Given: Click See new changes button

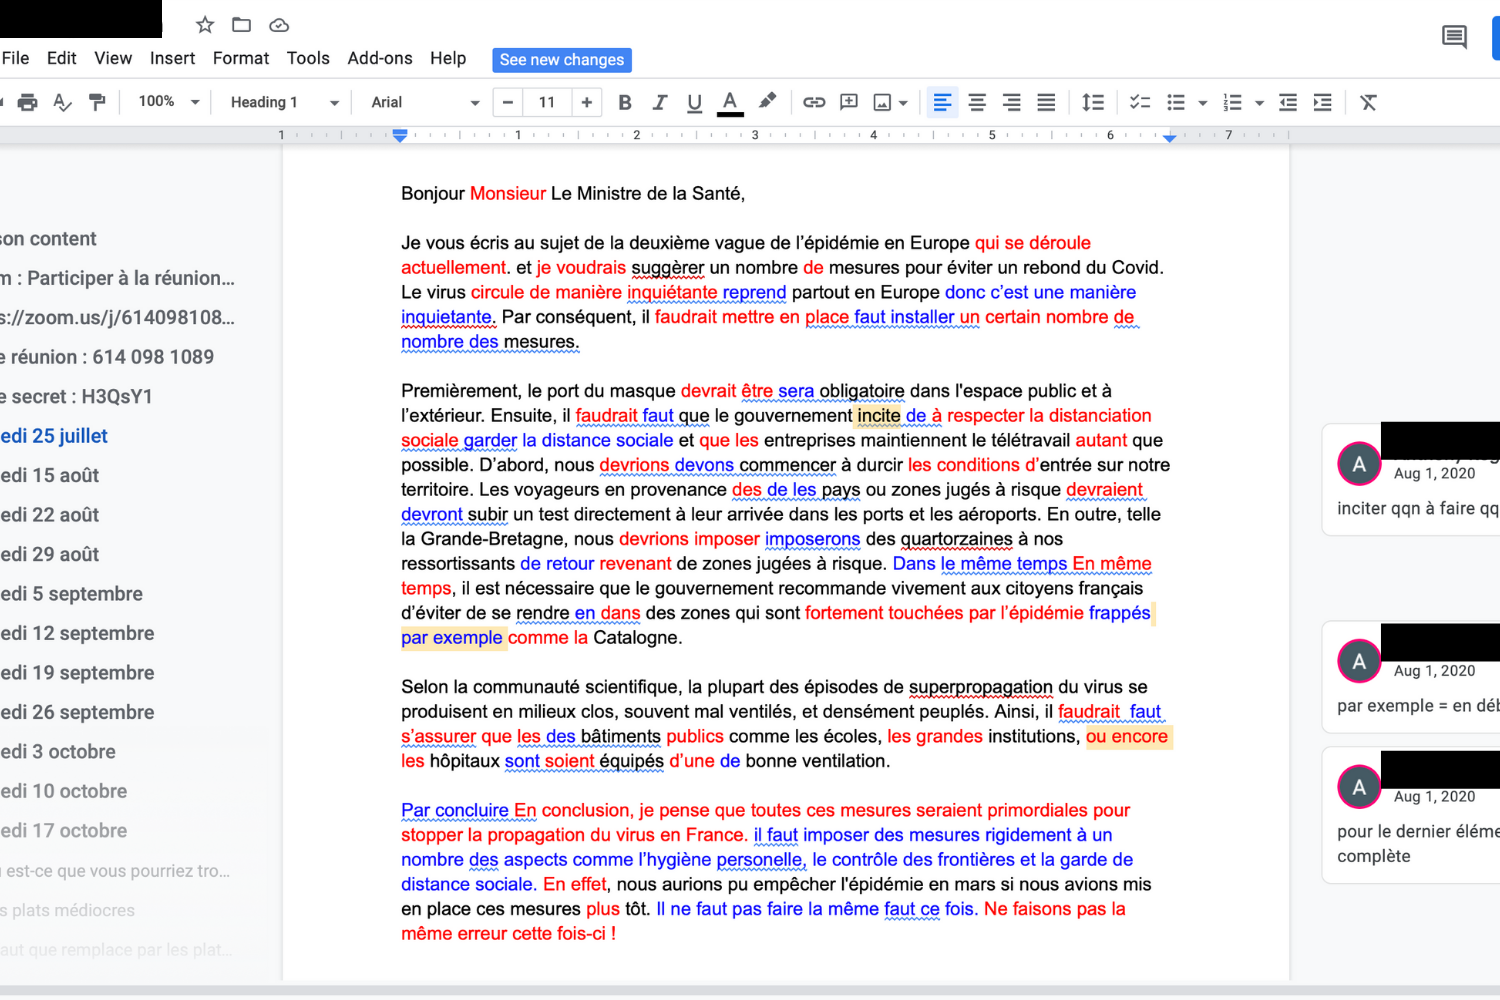Looking at the screenshot, I should tap(562, 60).
